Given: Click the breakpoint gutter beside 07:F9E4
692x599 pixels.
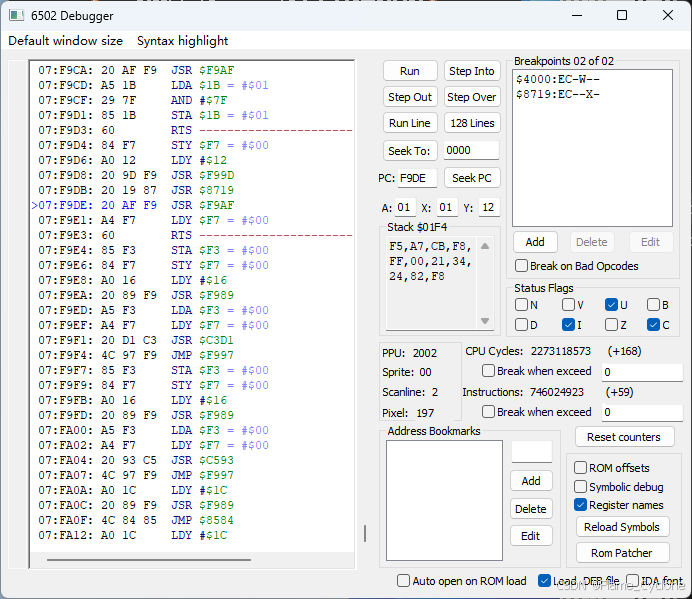Looking at the screenshot, I should pos(19,250).
